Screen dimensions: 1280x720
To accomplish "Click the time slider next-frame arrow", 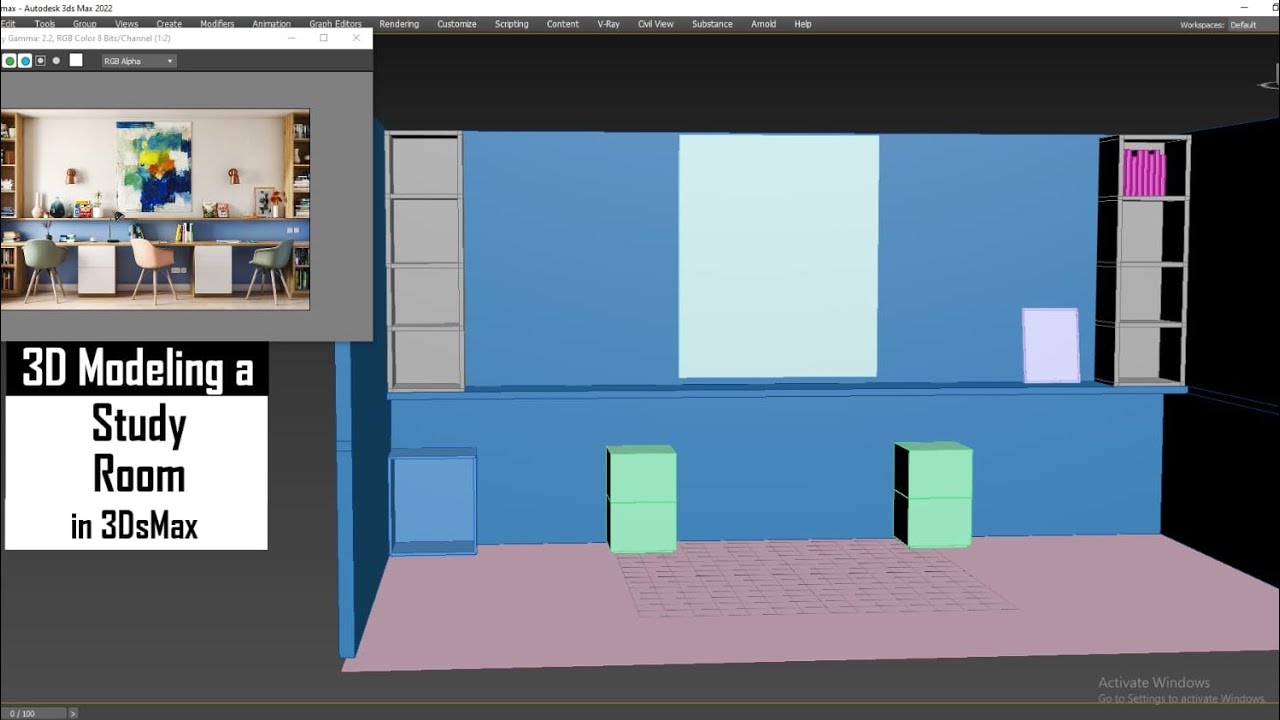I will pos(72,713).
